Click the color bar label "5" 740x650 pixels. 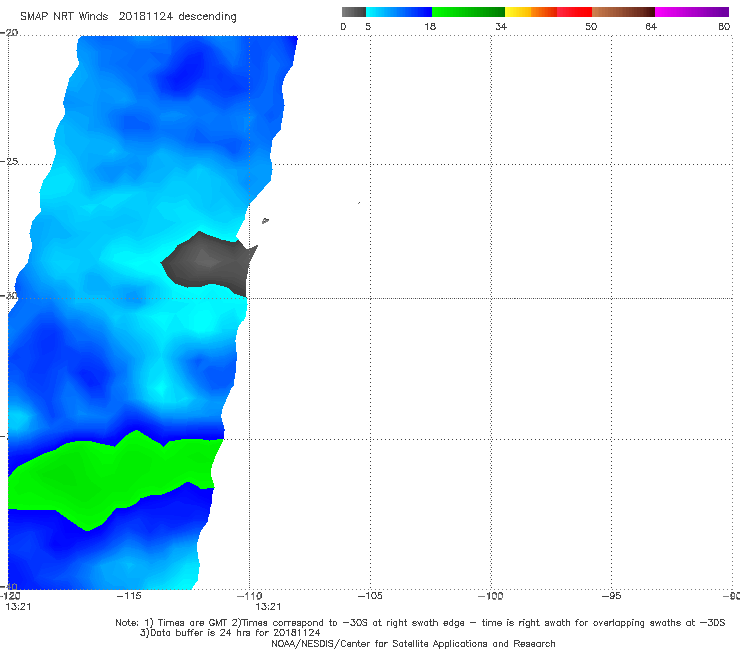pyautogui.click(x=368, y=26)
